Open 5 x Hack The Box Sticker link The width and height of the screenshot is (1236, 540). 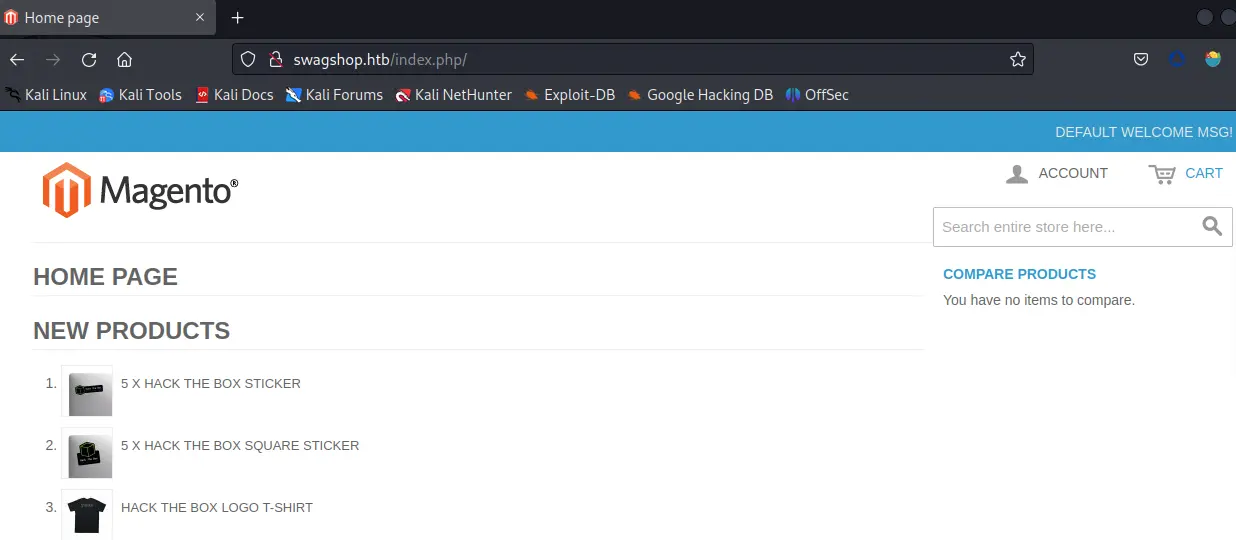[211, 383]
